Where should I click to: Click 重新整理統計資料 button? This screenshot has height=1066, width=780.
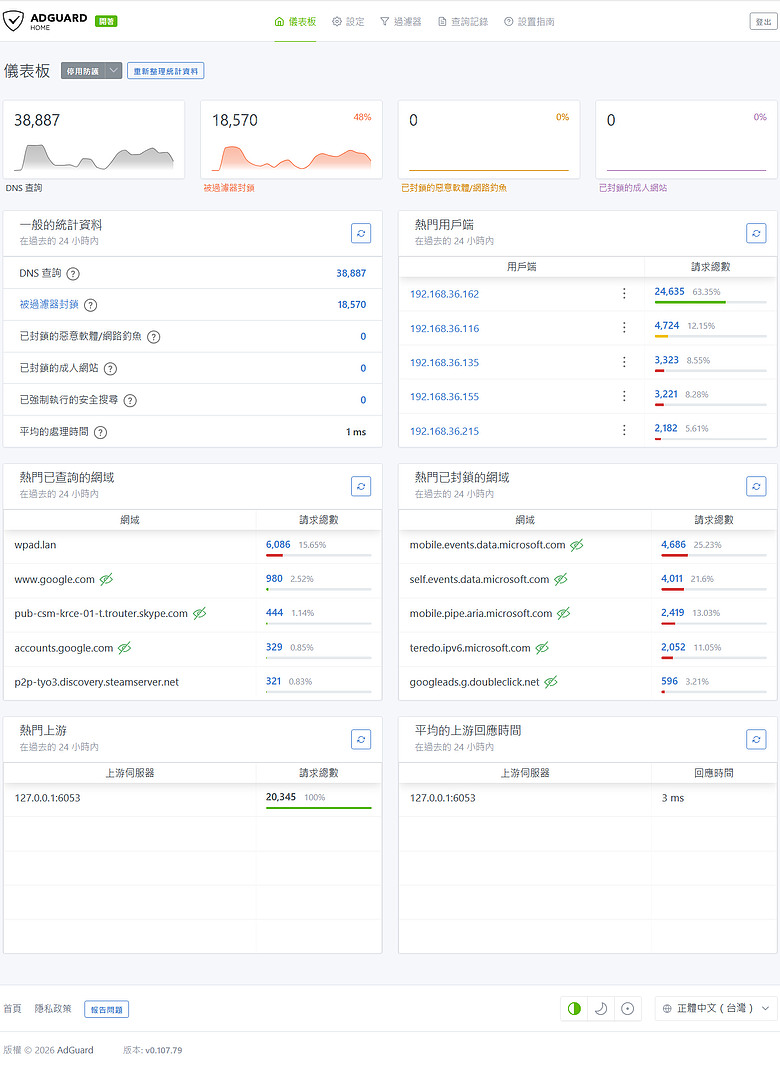point(166,71)
